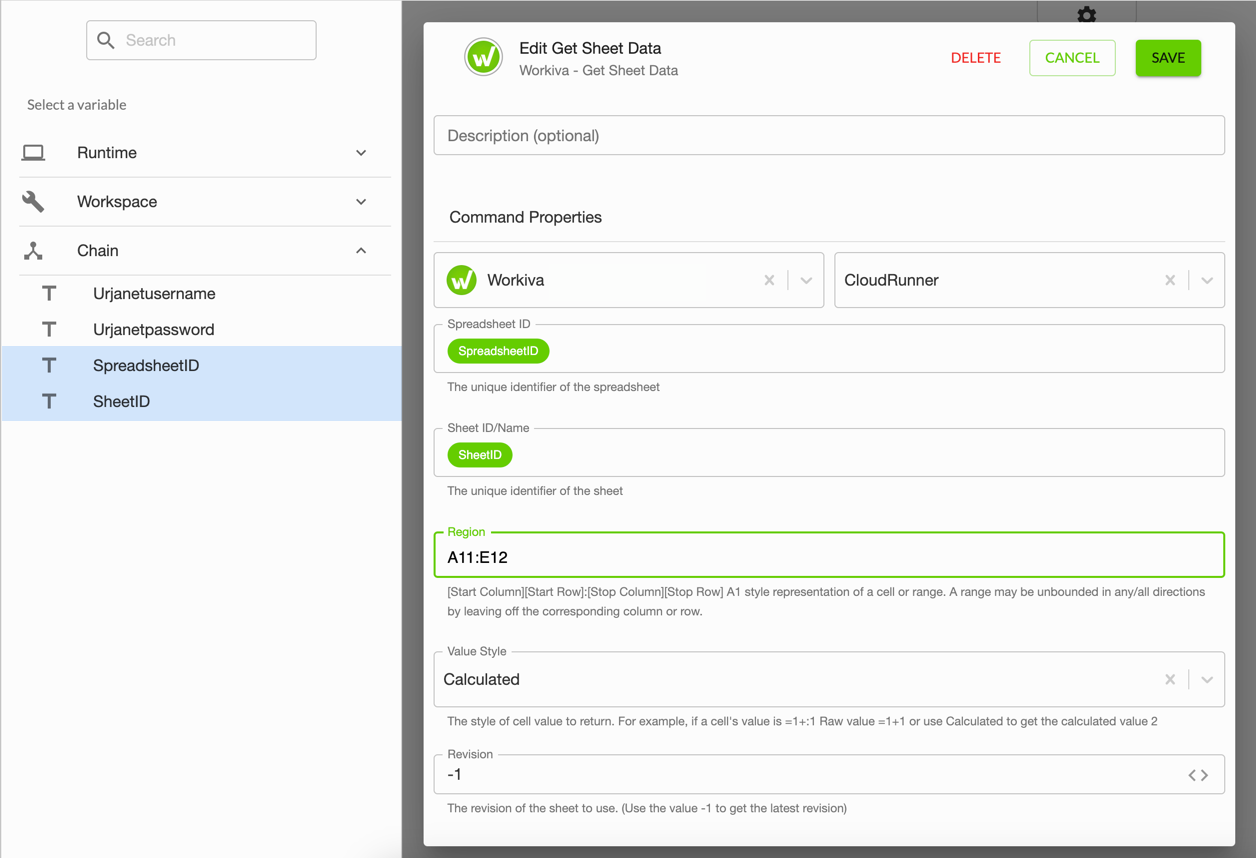Screen dimensions: 1256x858
Task: Open the Workiva connector dropdown
Action: (x=806, y=280)
